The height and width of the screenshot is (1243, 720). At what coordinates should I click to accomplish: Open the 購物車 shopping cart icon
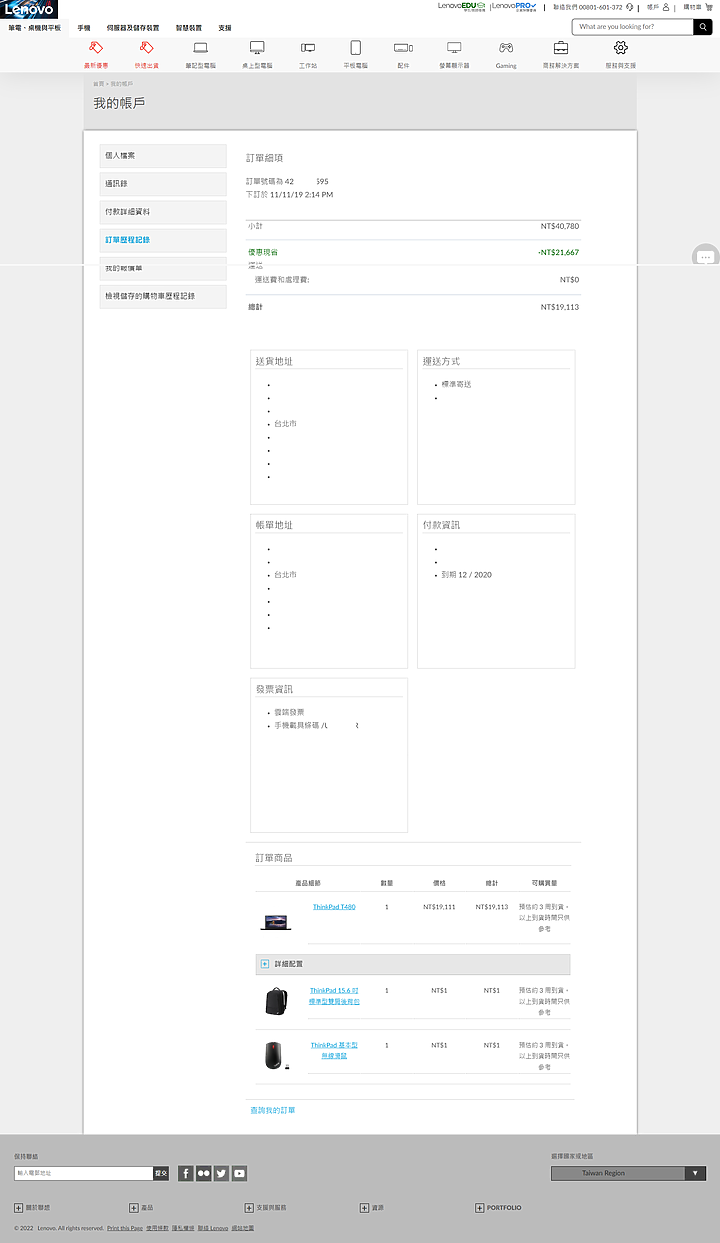[709, 7]
